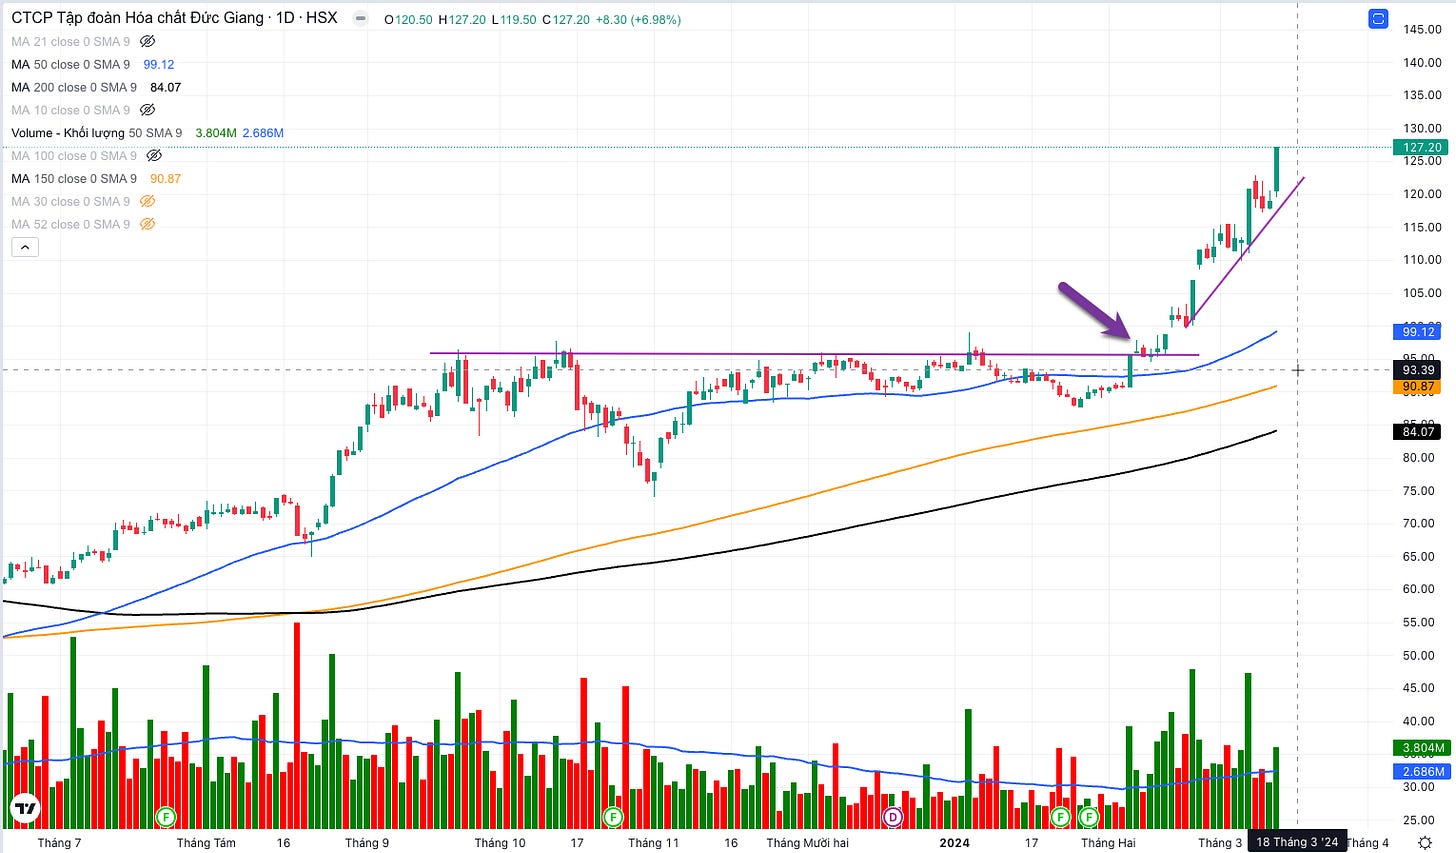Viewport: 1456px width, 853px height.
Task: Click the H127.20 high price value
Action: 462,19
